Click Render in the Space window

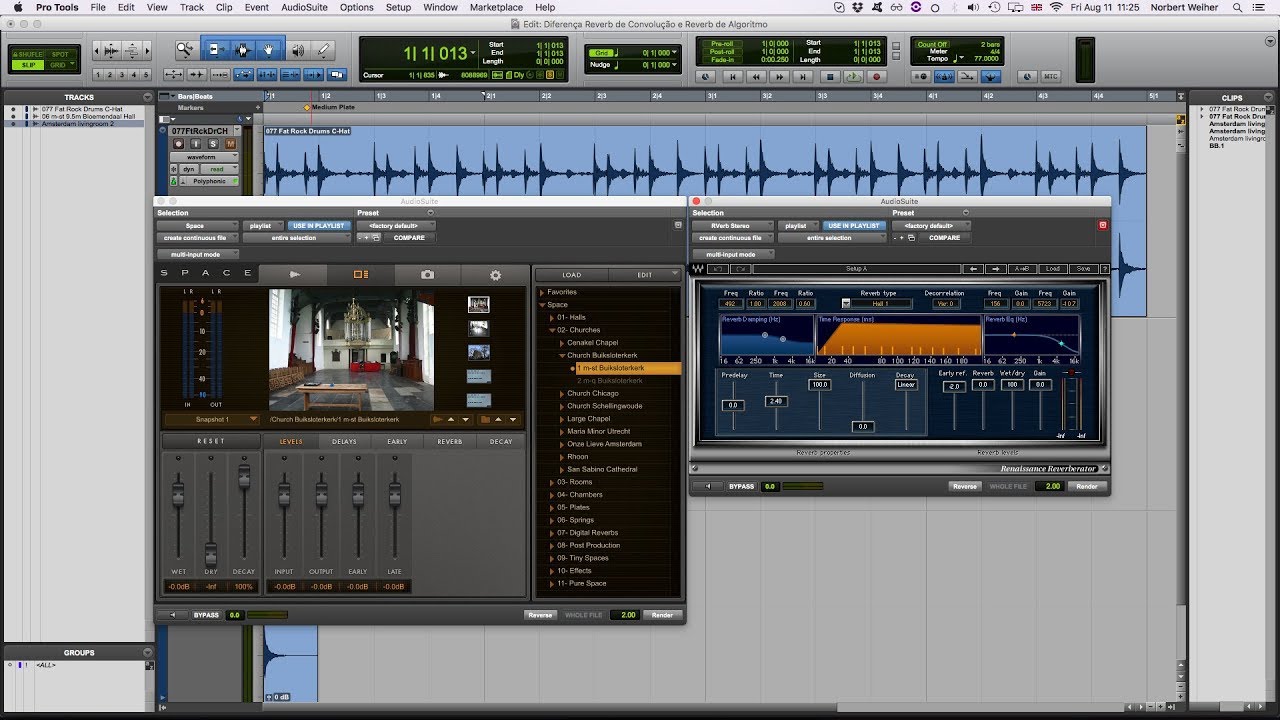(x=662, y=615)
